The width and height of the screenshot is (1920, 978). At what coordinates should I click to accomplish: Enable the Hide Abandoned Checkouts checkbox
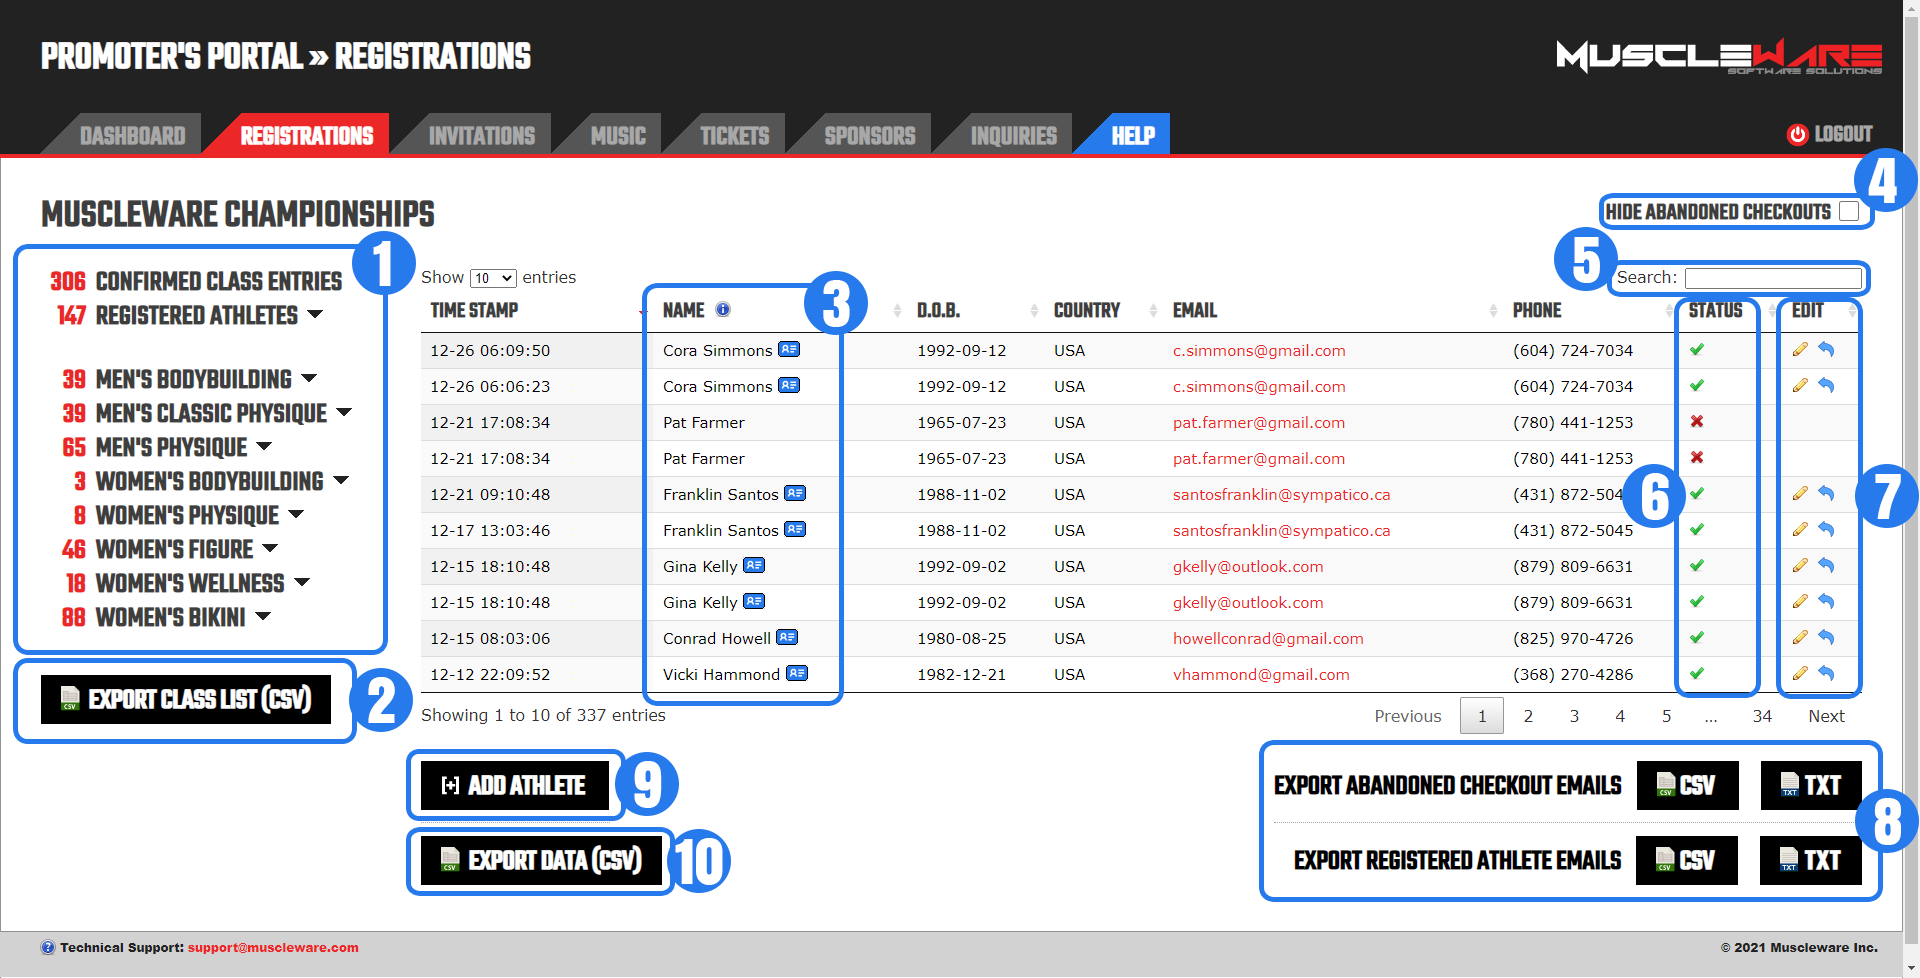1849,212
